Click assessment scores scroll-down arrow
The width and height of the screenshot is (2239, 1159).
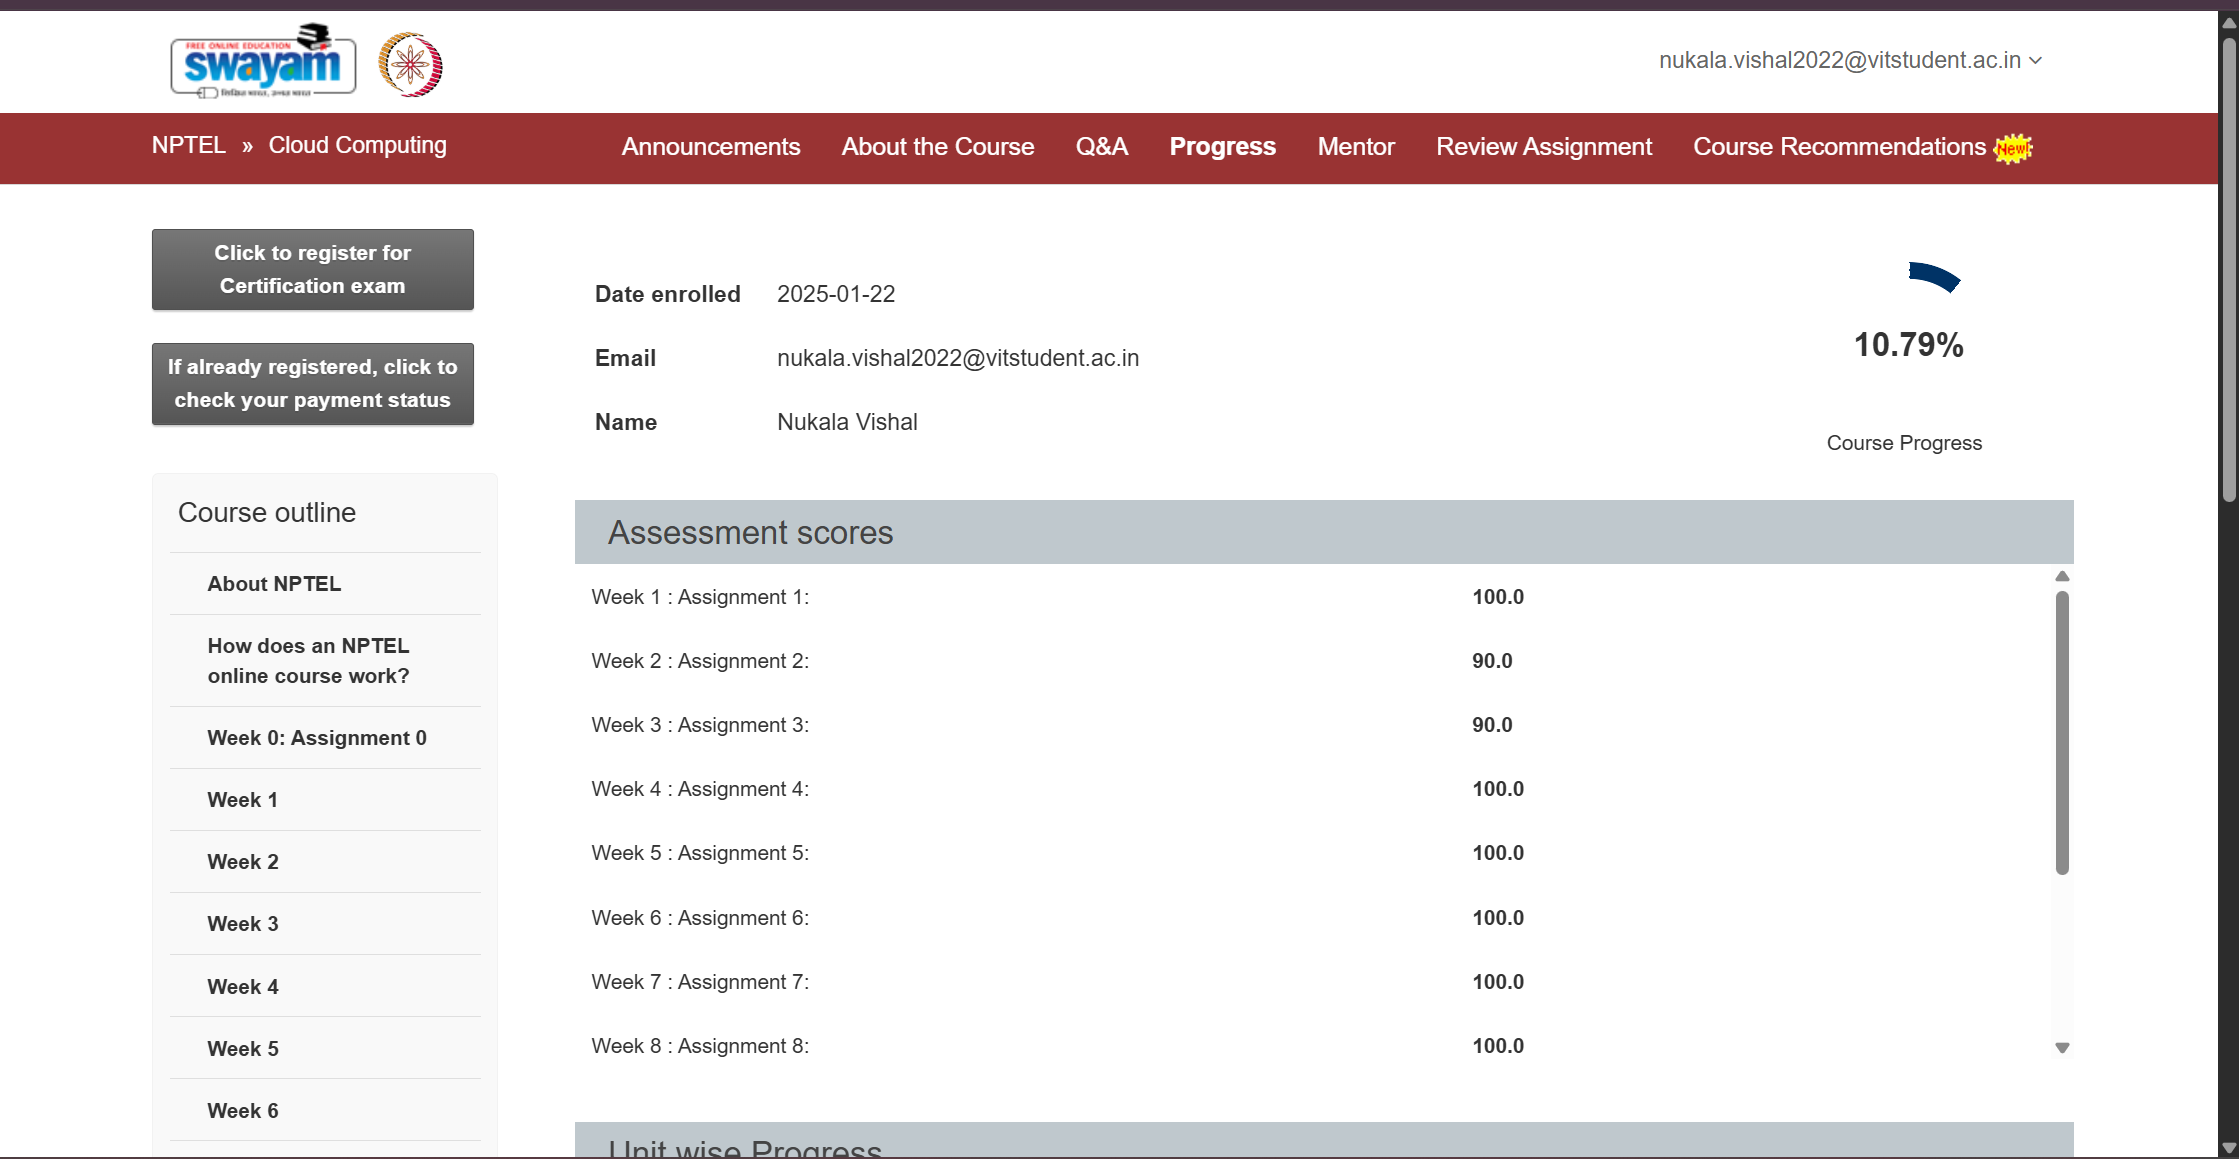(2062, 1048)
